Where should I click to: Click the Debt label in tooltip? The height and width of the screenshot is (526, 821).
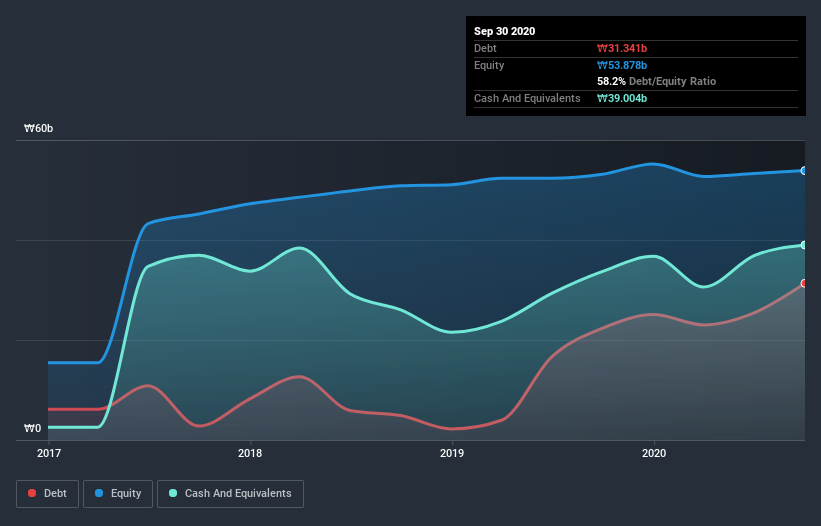(485, 48)
